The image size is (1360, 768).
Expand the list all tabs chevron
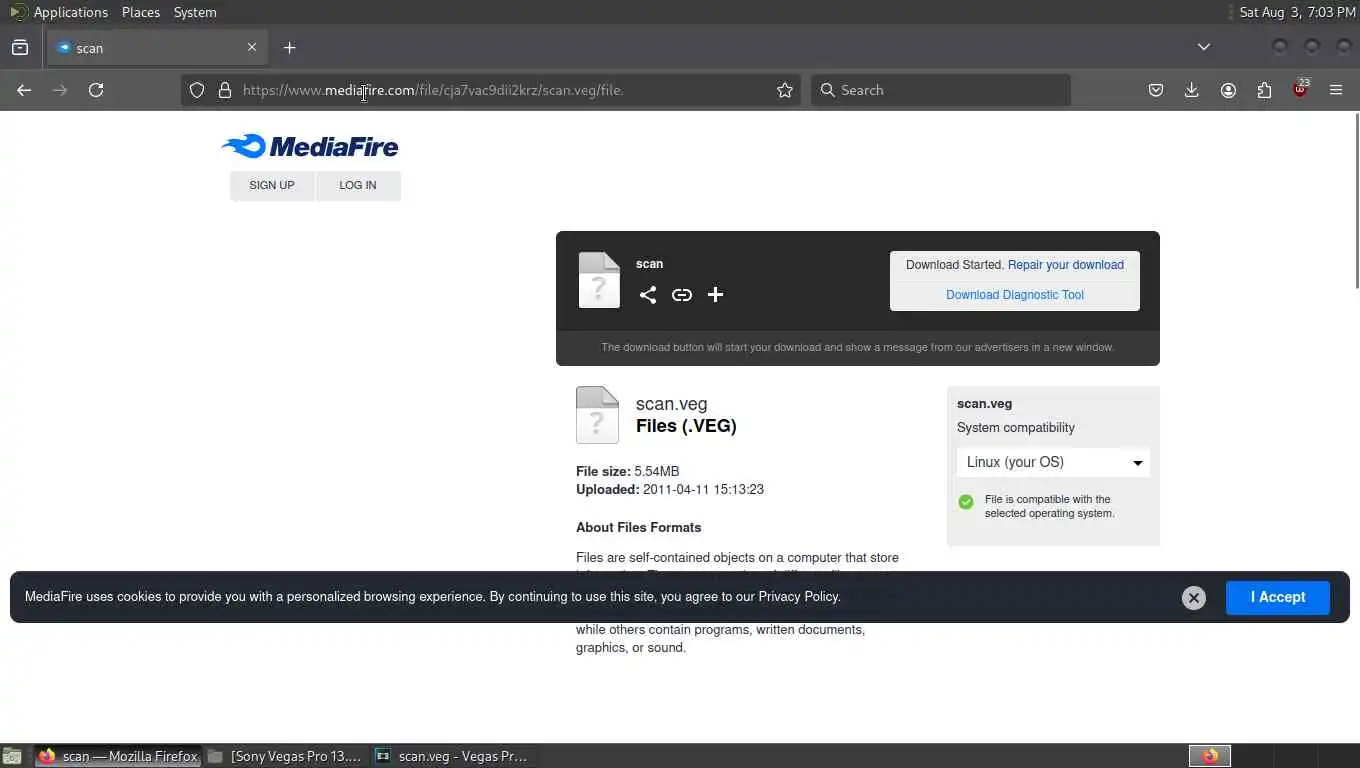(1204, 47)
